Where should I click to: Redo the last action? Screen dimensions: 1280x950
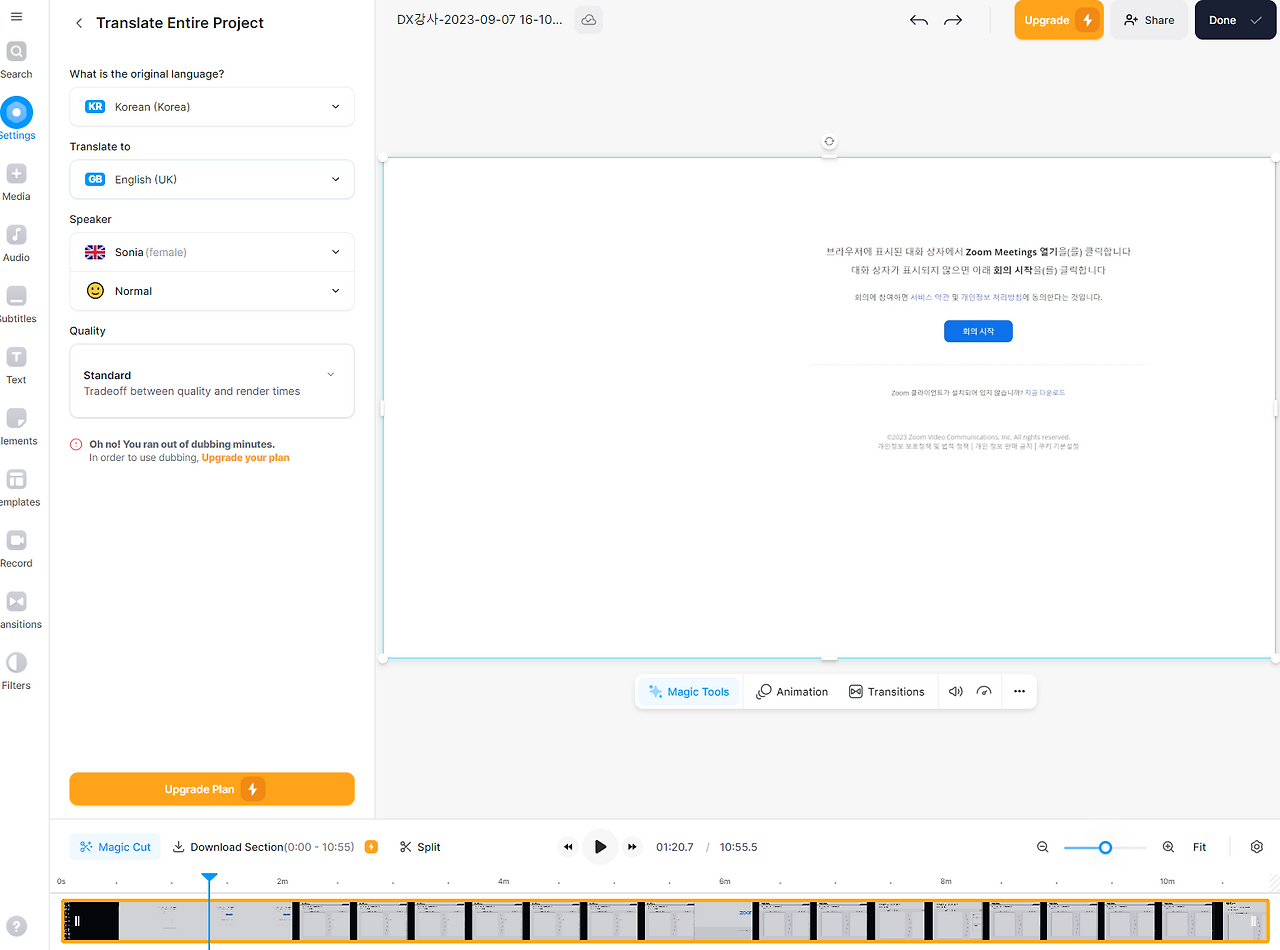pyautogui.click(x=953, y=20)
